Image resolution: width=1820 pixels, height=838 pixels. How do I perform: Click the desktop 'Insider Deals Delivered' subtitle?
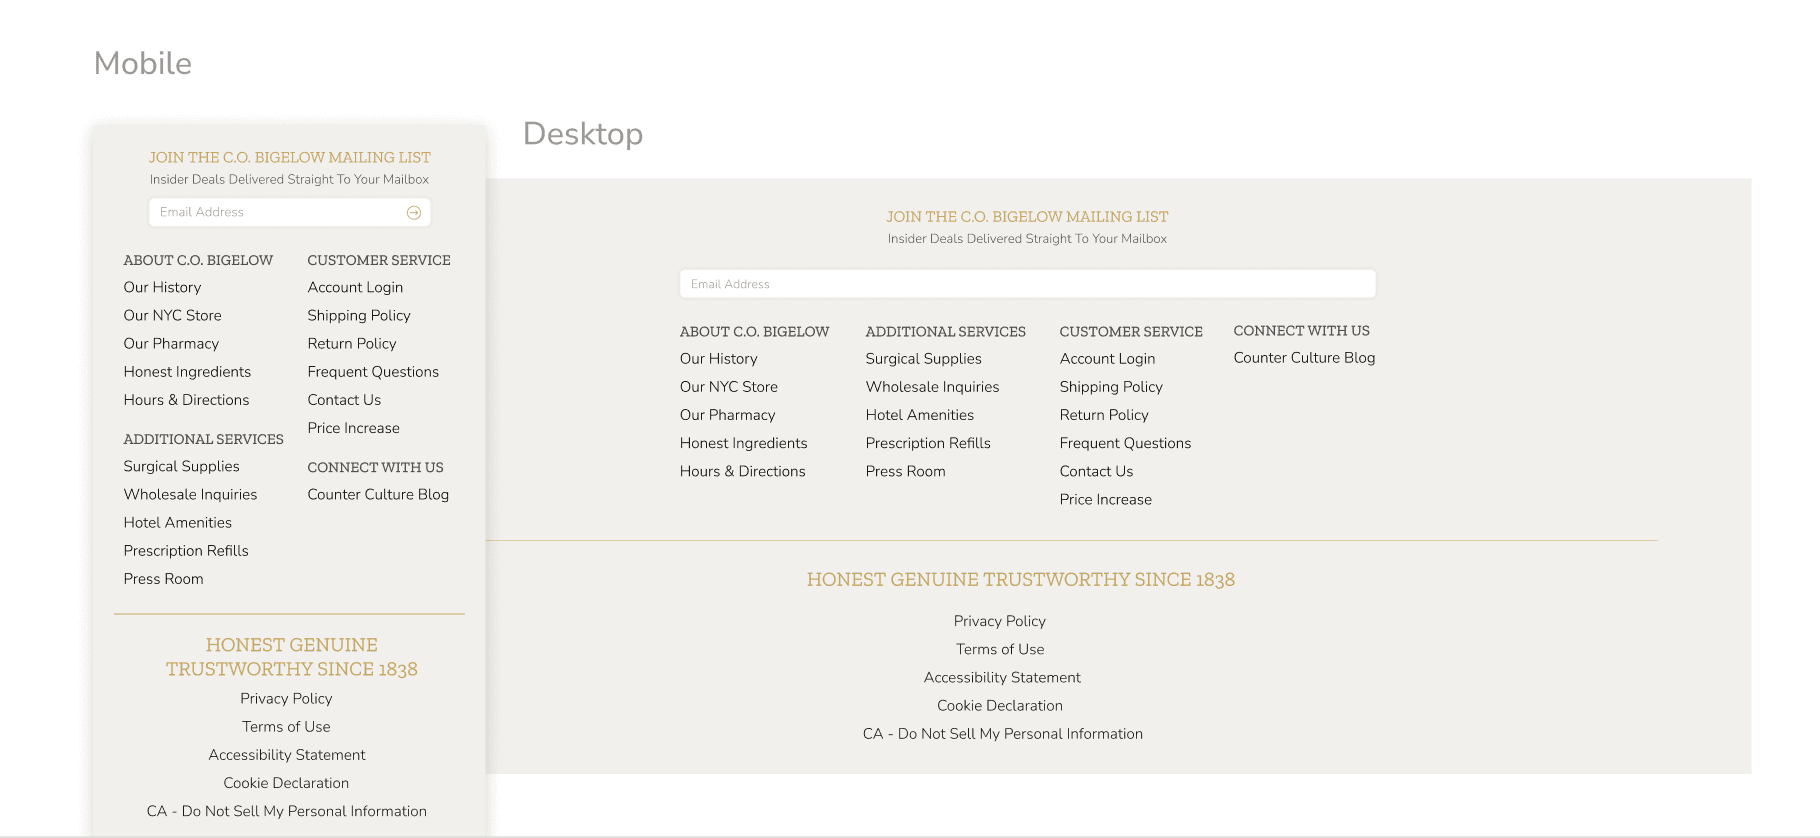click(x=1027, y=238)
